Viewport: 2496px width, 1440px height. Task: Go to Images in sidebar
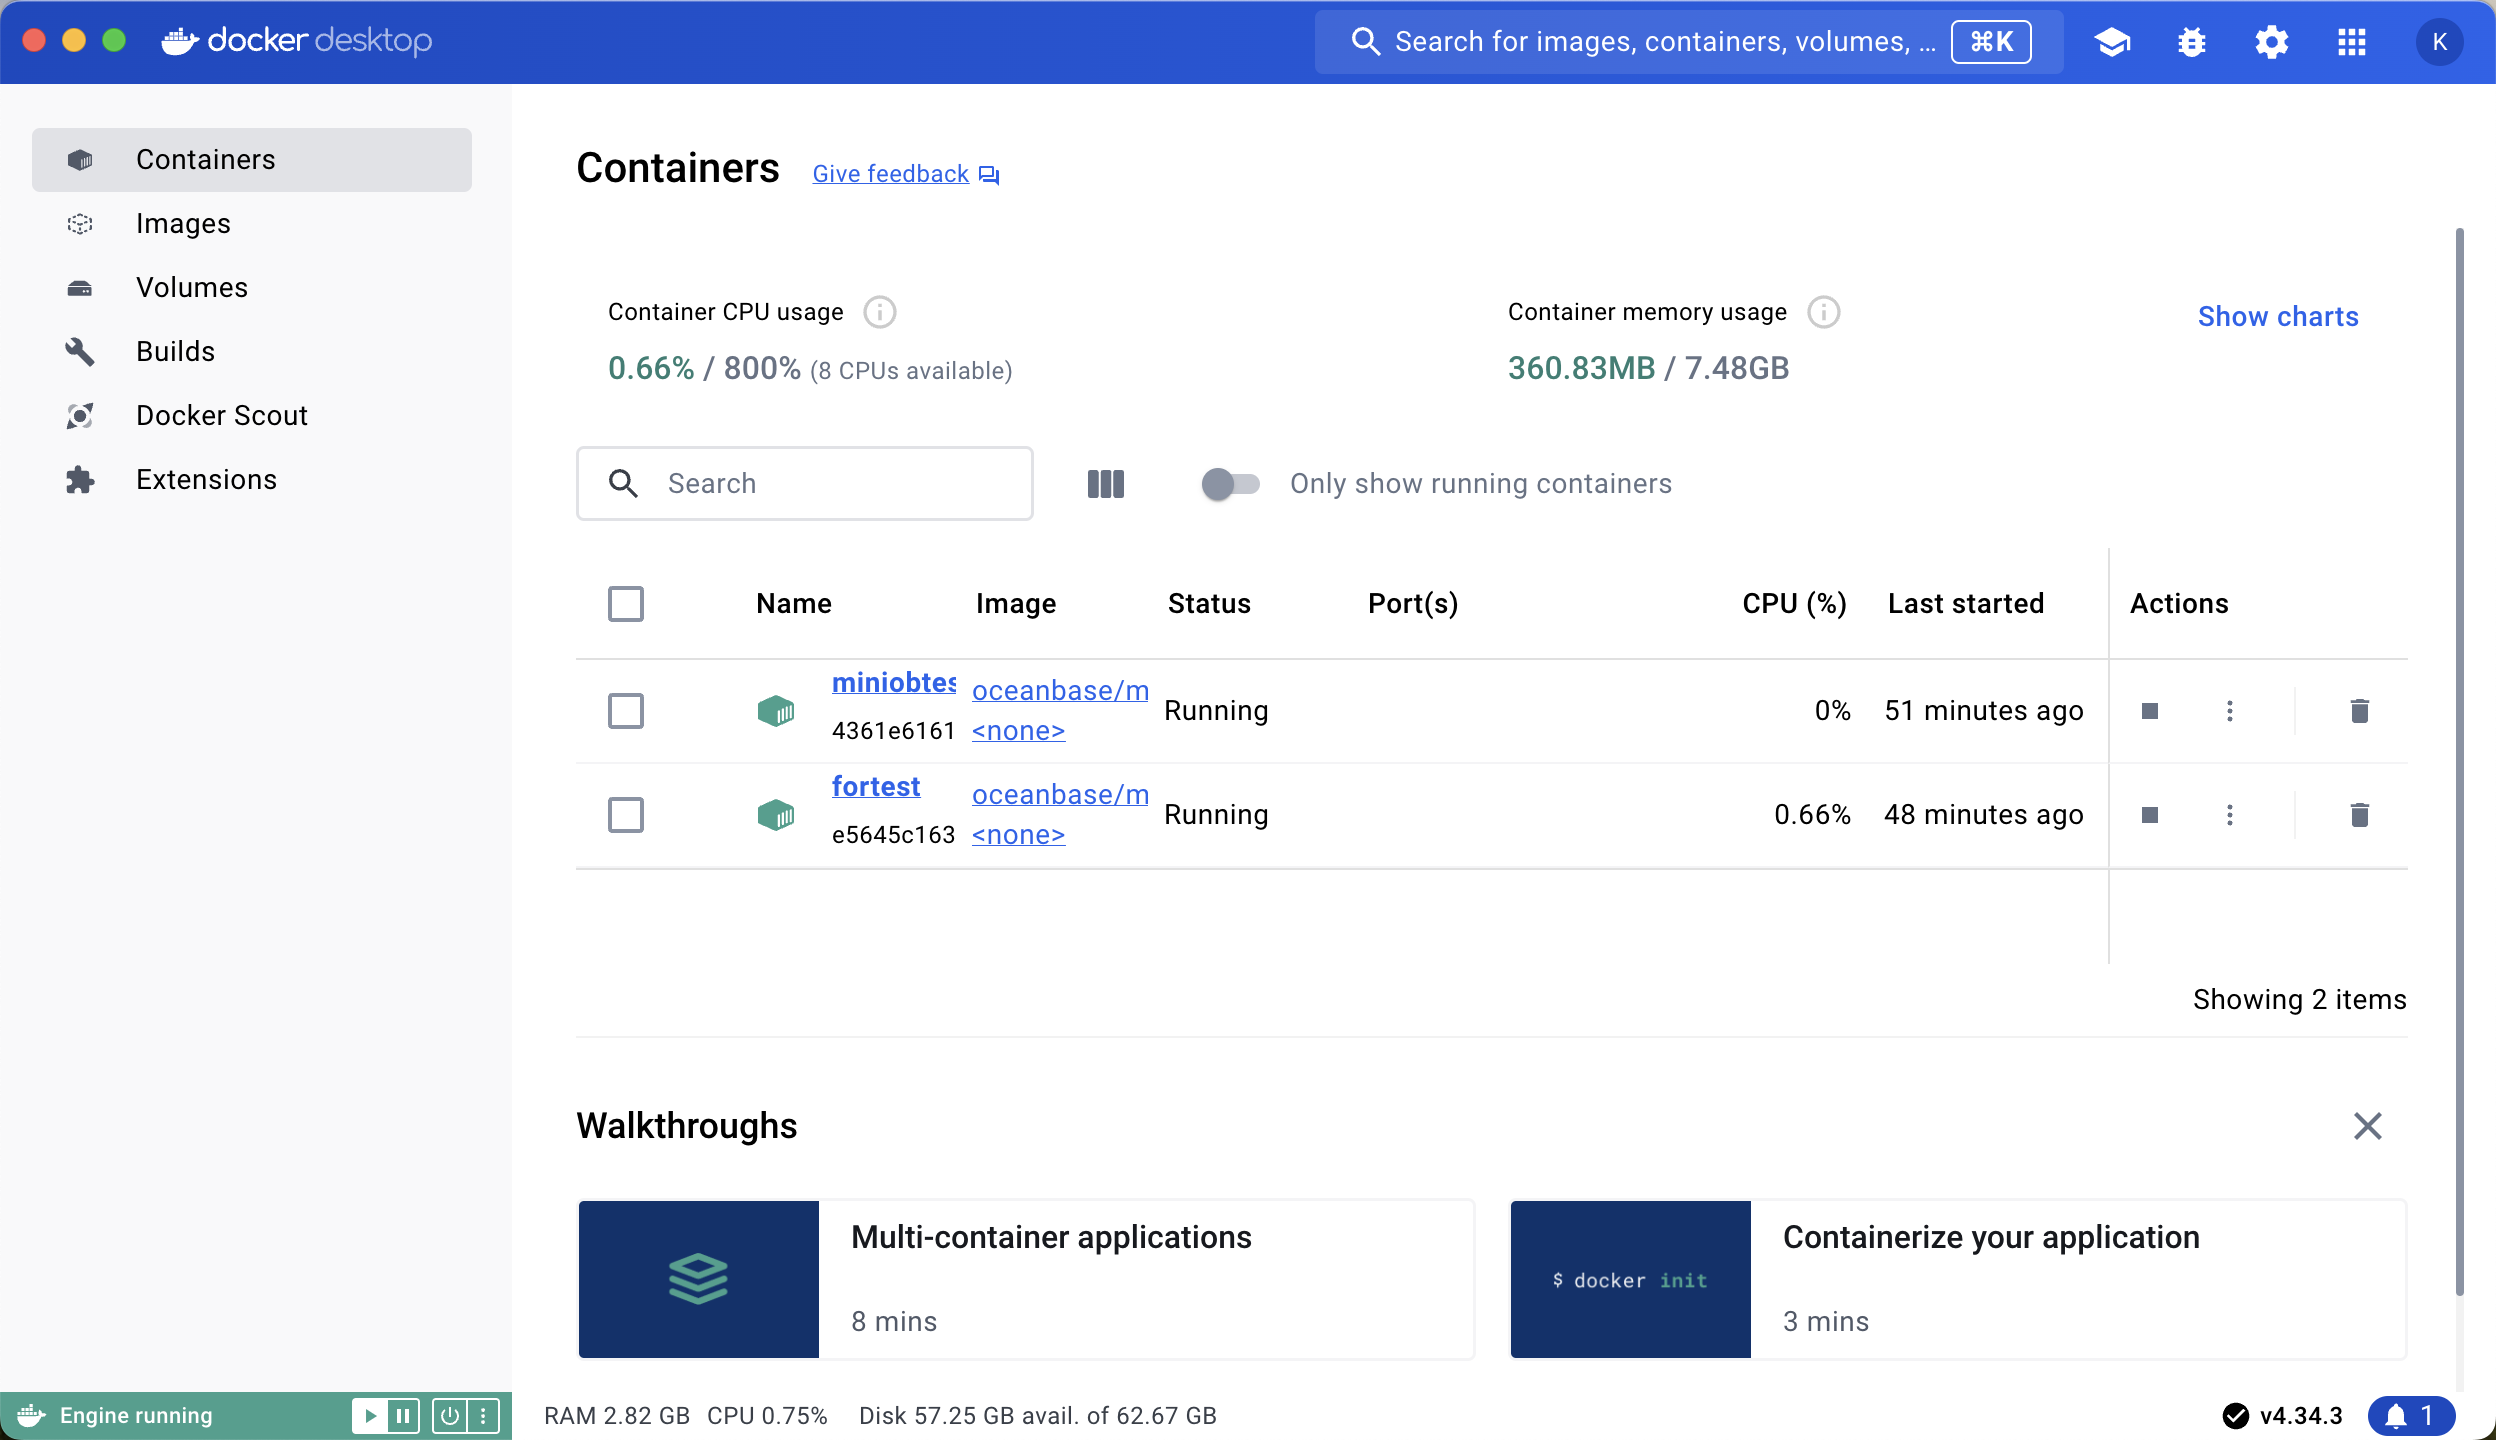tap(183, 224)
